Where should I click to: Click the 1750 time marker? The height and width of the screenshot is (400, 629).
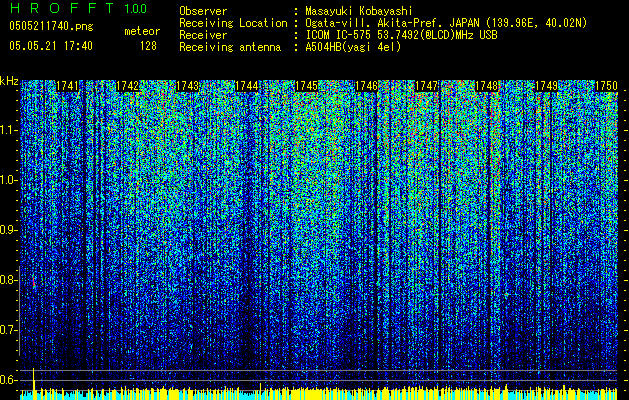(x=606, y=86)
